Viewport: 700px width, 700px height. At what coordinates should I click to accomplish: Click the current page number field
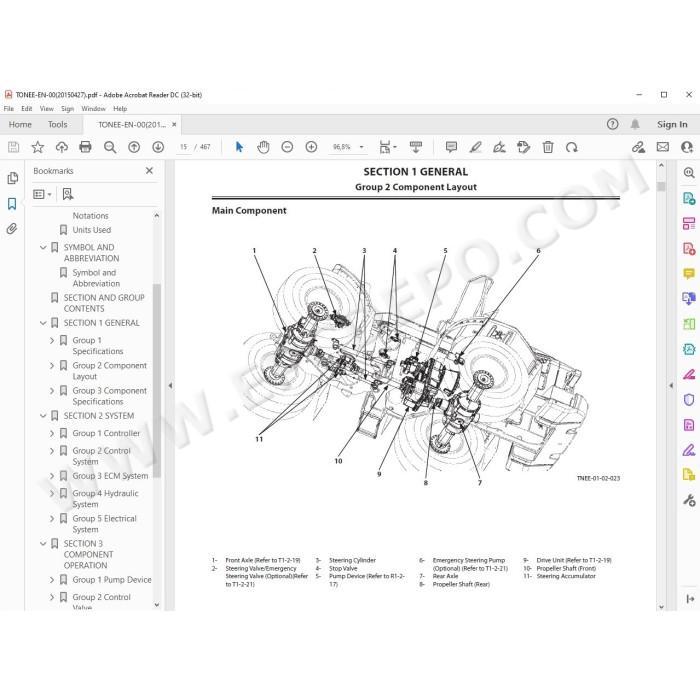[x=183, y=147]
